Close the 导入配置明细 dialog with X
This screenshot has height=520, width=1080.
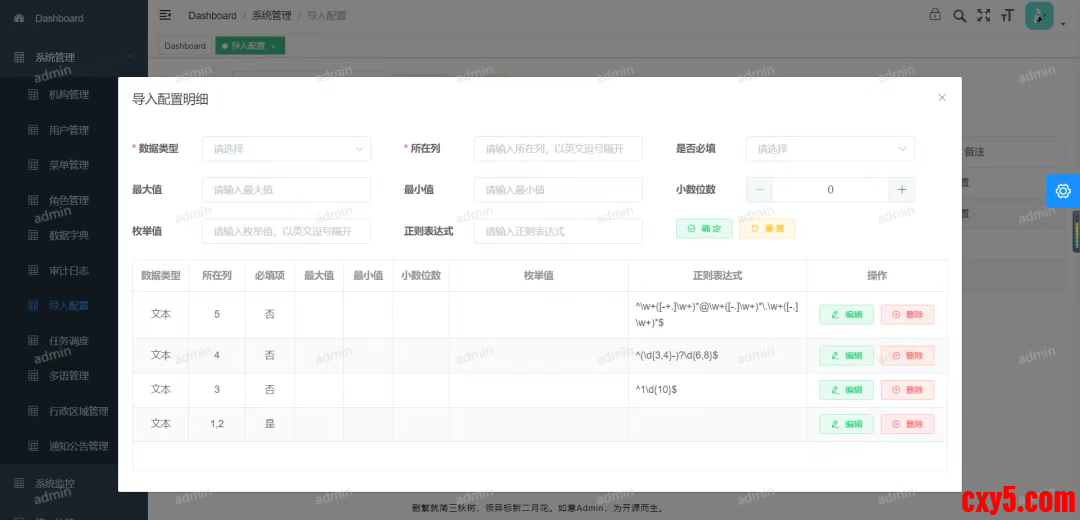coord(942,98)
